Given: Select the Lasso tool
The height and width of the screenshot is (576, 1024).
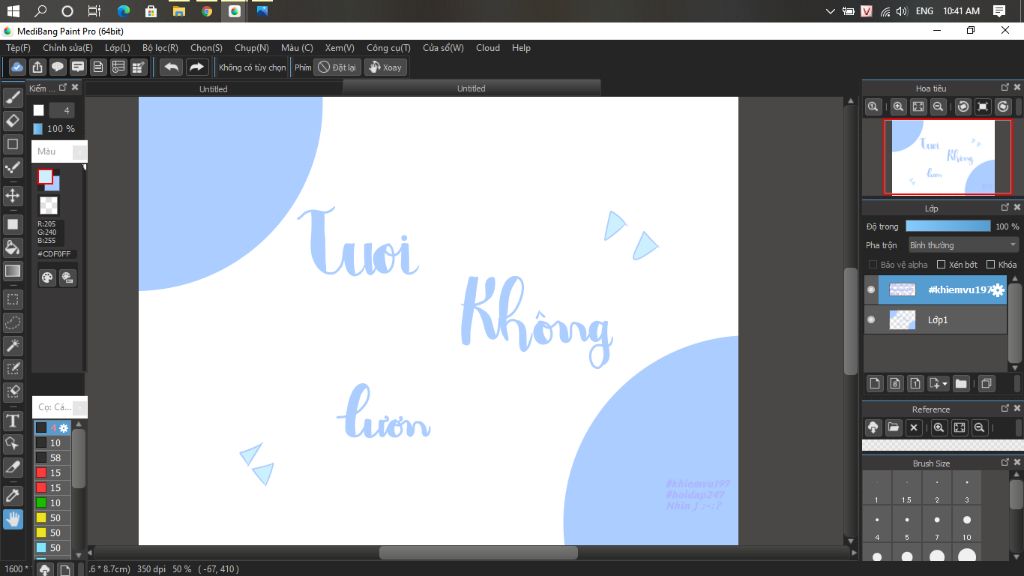Looking at the screenshot, I should [12, 323].
